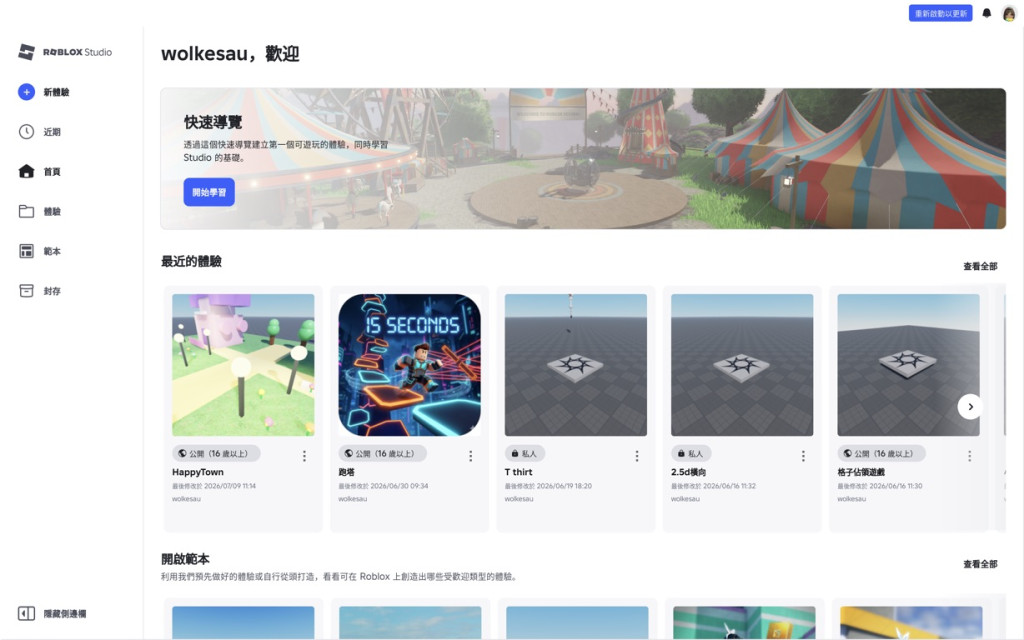1024x640 pixels.
Task: Click globe visibility badge on HappyTown
Action: coord(216,453)
